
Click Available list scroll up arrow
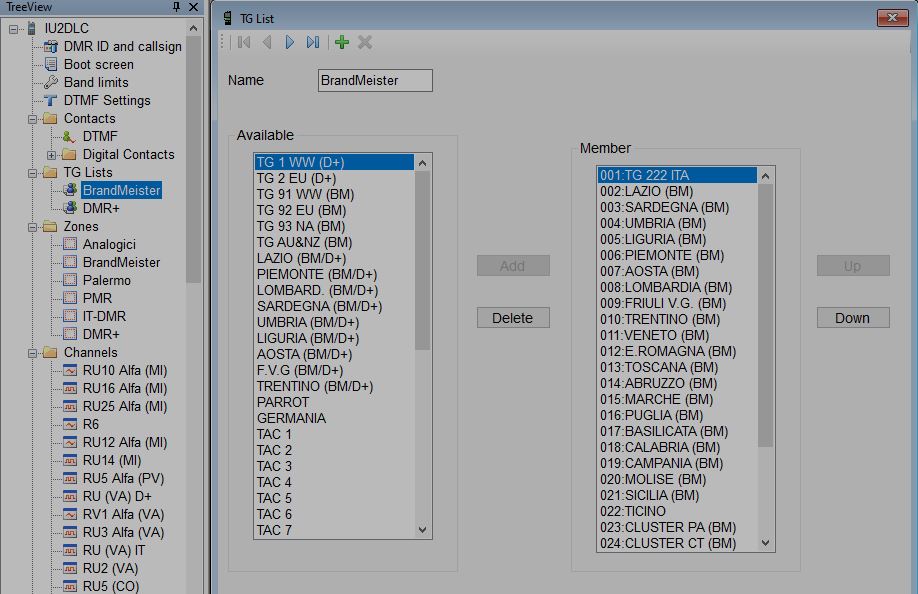pyautogui.click(x=422, y=163)
